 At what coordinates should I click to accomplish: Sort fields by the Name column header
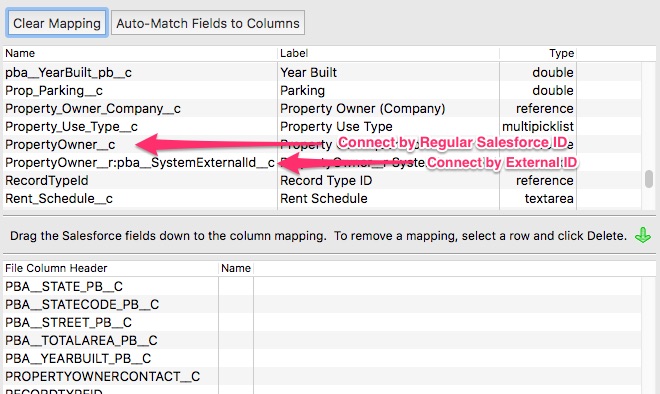coord(140,53)
